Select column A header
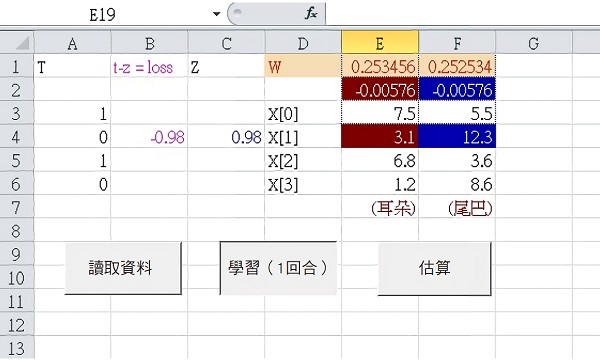Image resolution: width=600 pixels, height=360 pixels. pos(72,42)
